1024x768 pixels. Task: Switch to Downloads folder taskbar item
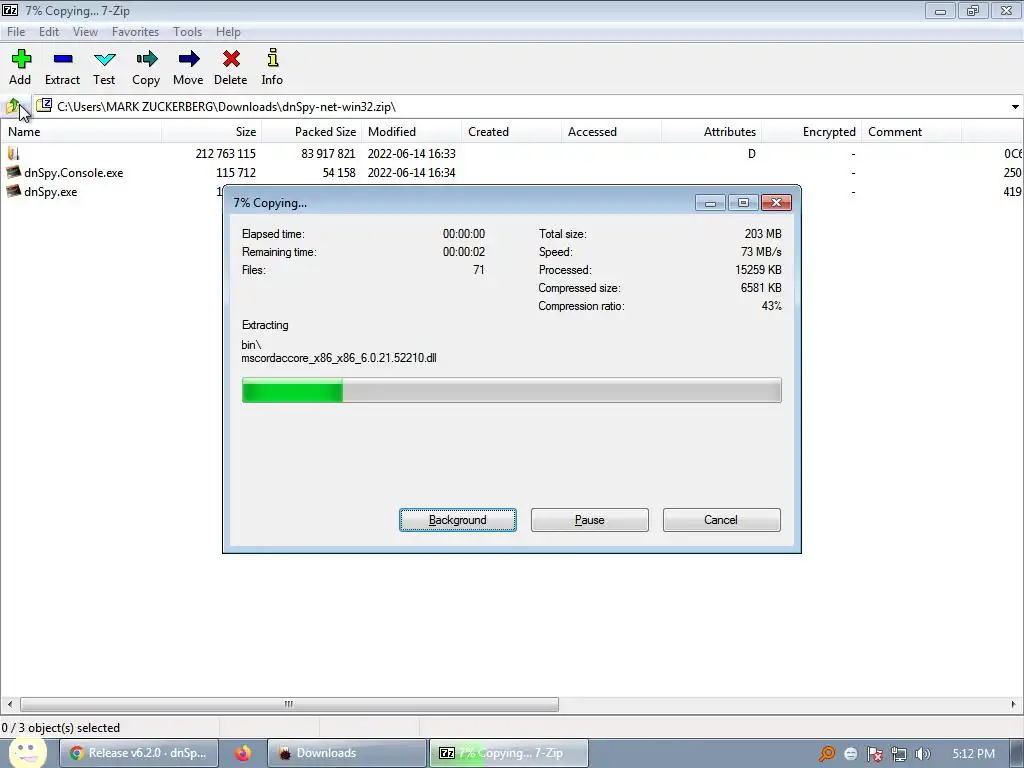[x=347, y=753]
